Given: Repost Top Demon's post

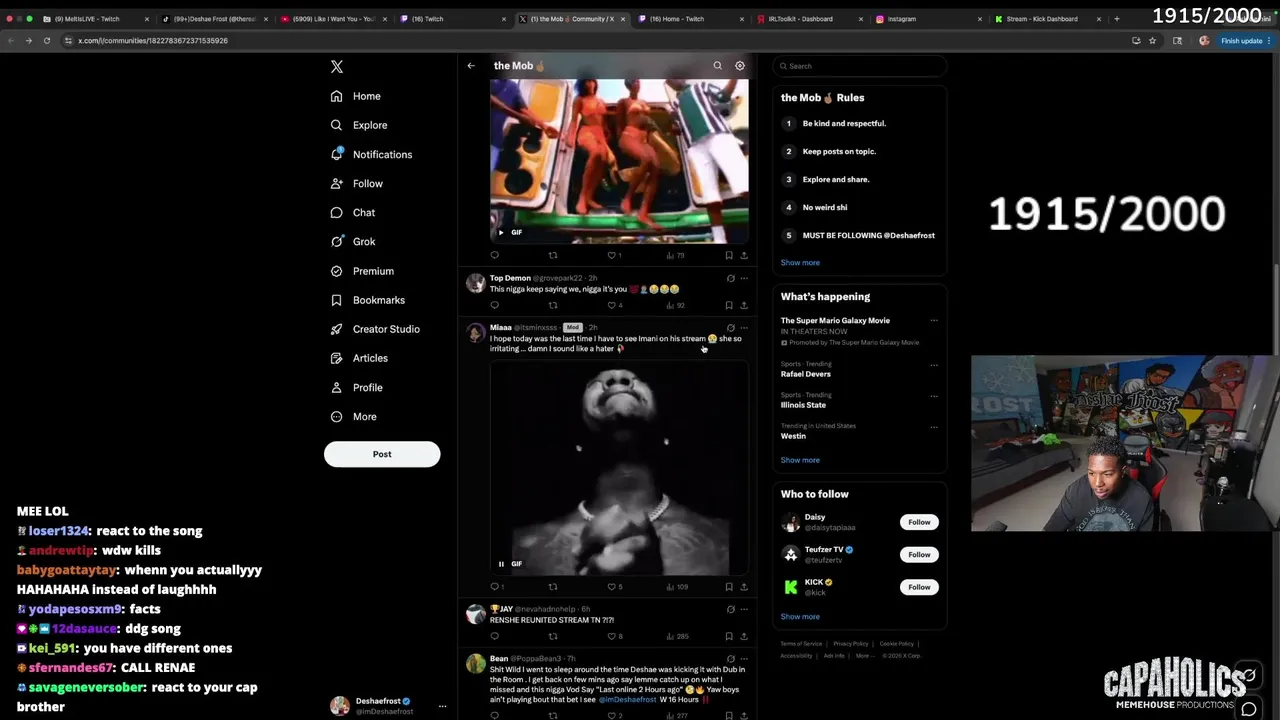Looking at the screenshot, I should click(553, 305).
